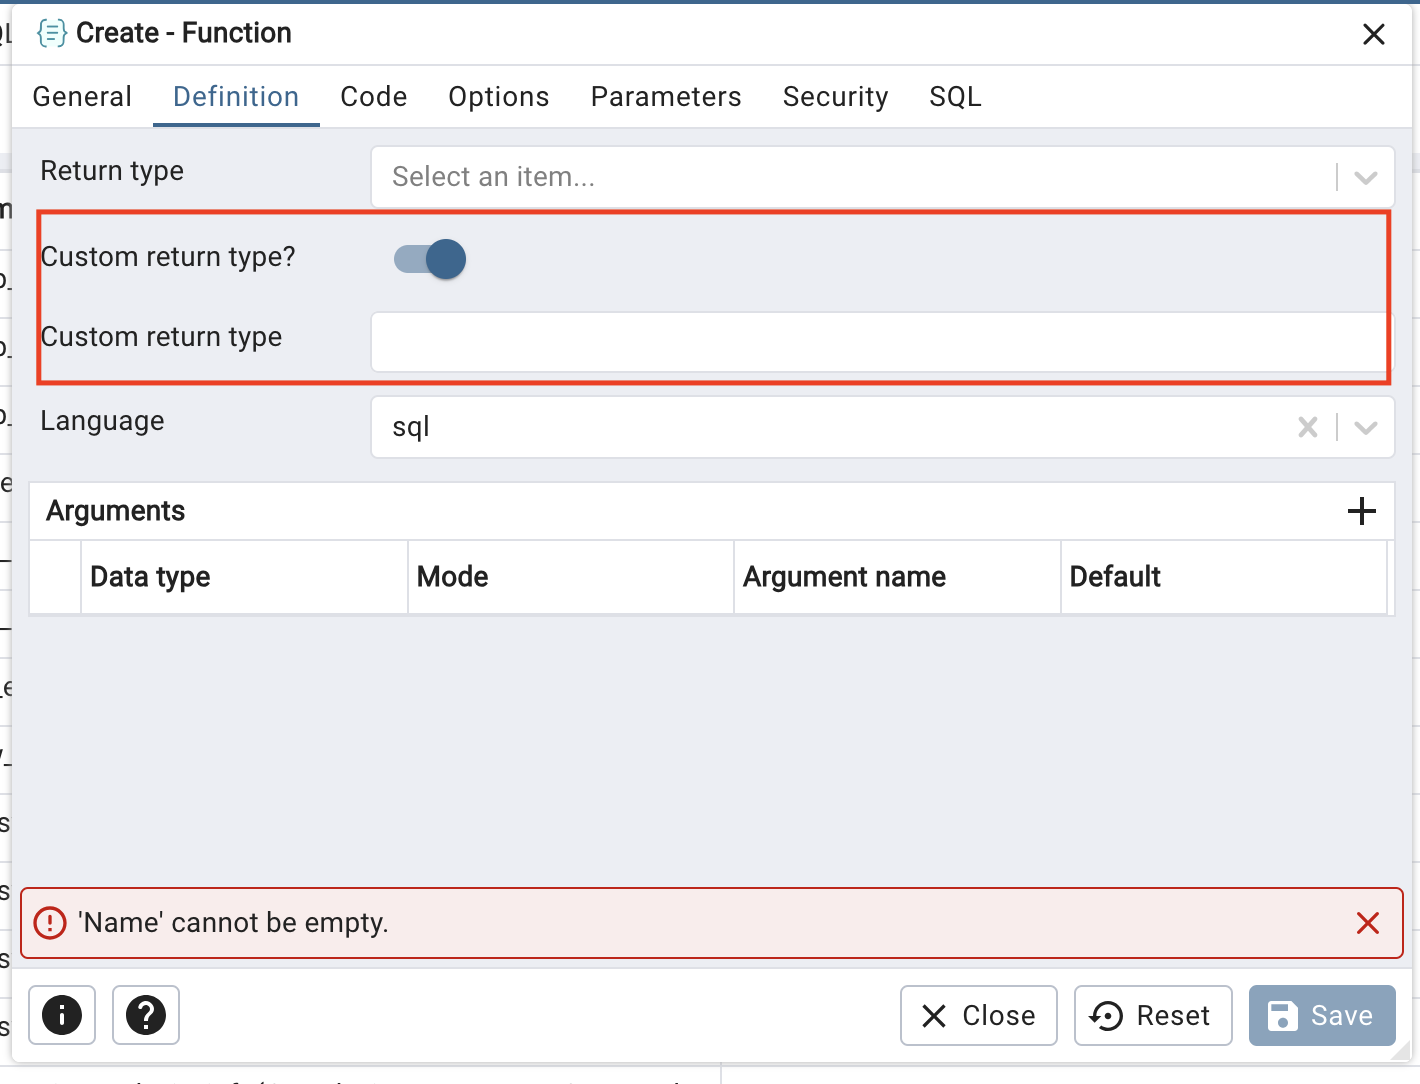This screenshot has width=1420, height=1084.
Task: Clear the sql Language selection
Action: 1307,427
